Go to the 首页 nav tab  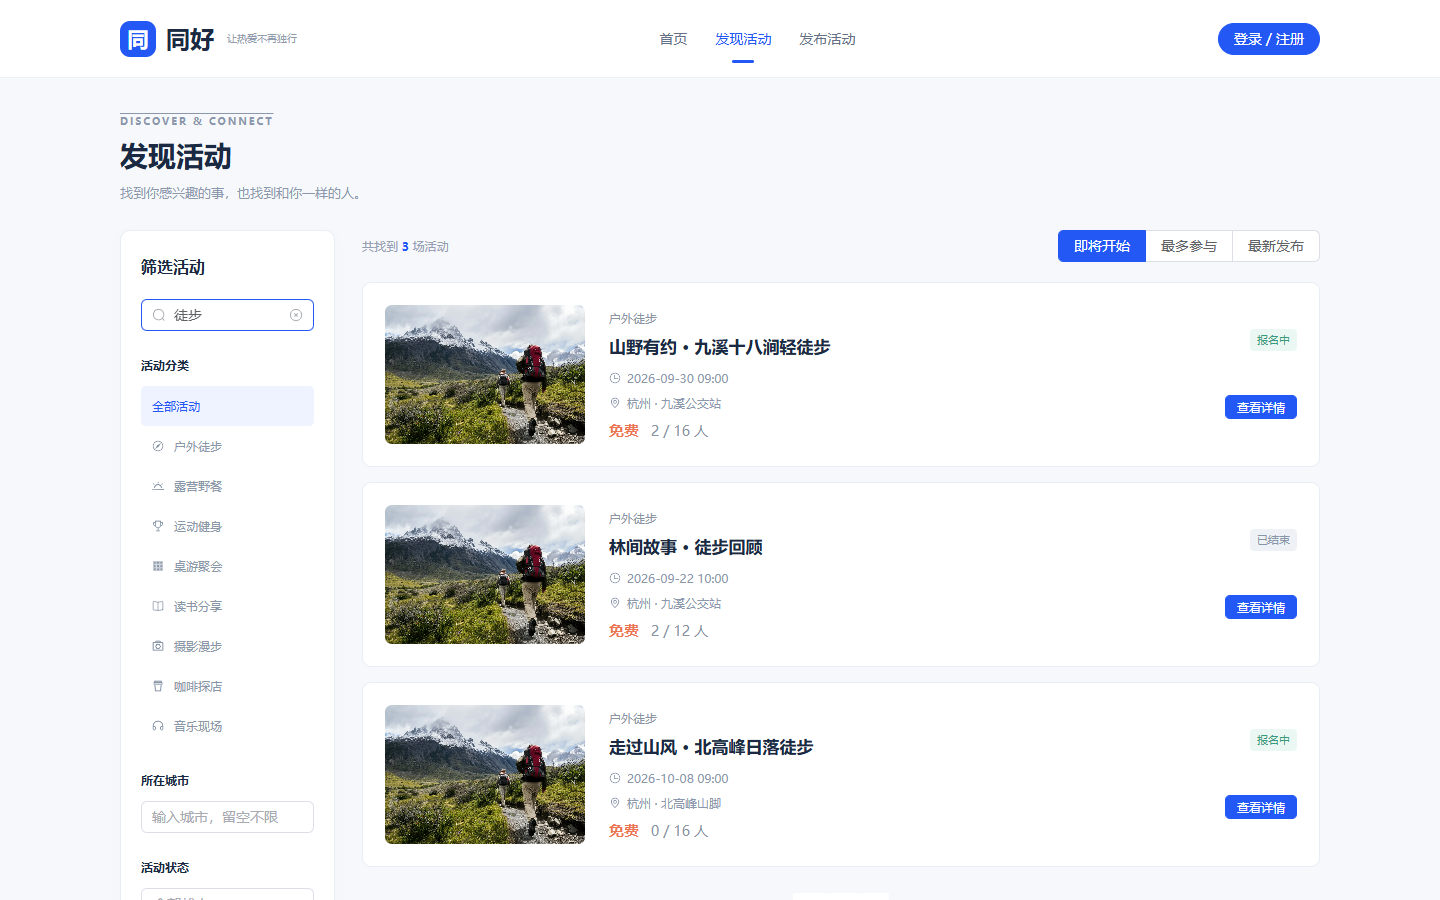[x=673, y=39]
